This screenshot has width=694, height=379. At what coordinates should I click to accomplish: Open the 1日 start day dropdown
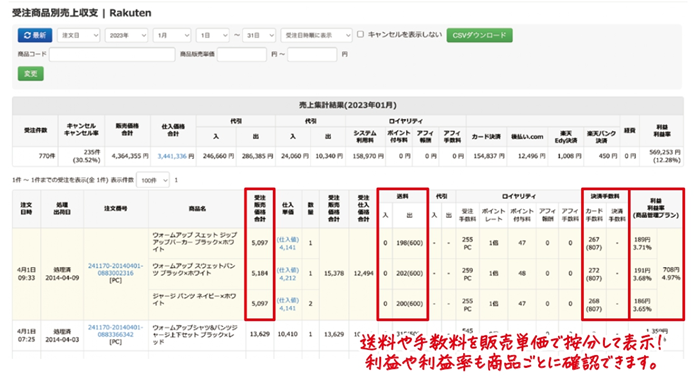tap(212, 35)
